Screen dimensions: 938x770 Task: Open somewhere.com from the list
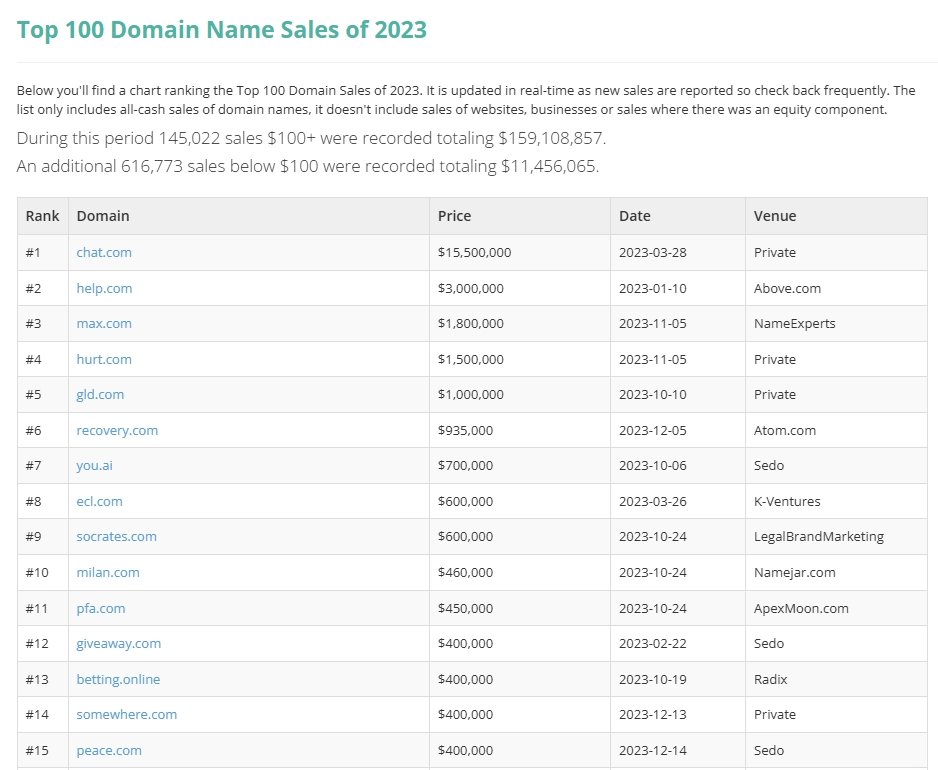[126, 715]
